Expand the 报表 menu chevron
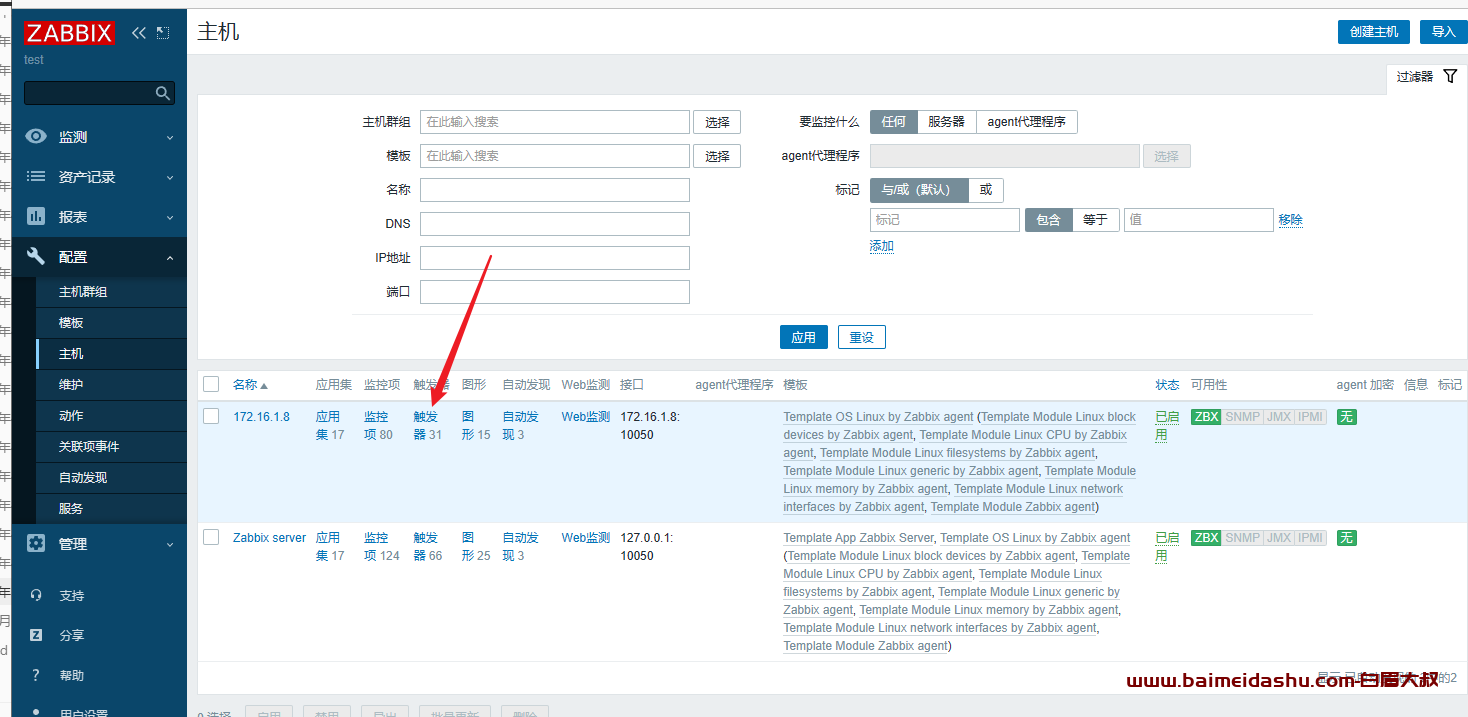Image resolution: width=1468 pixels, height=717 pixels. [170, 218]
